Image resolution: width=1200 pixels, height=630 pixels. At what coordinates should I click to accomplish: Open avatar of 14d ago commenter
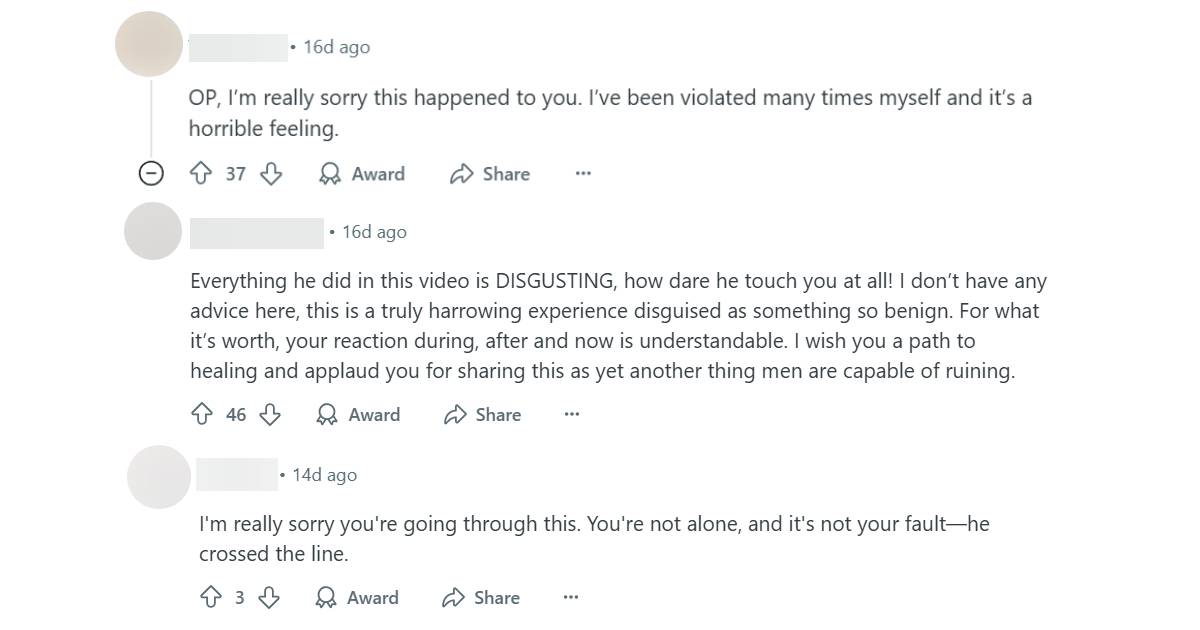click(x=159, y=476)
